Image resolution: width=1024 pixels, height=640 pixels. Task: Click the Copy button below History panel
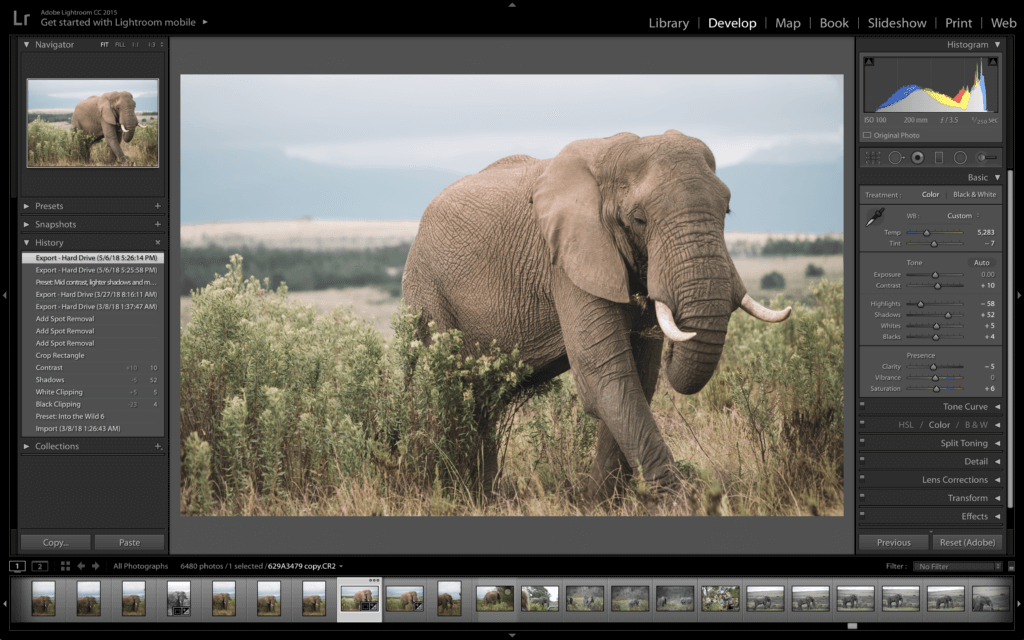pos(55,541)
